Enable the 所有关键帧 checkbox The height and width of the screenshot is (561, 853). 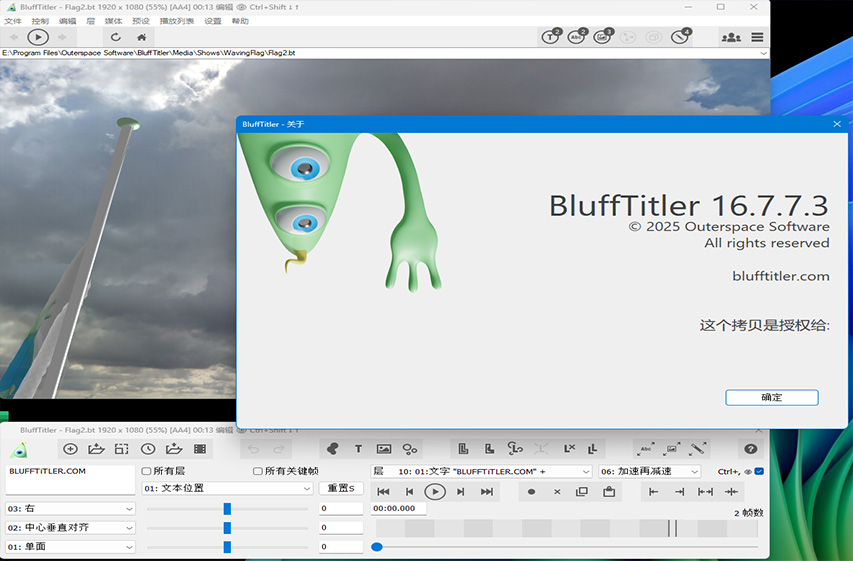click(258, 471)
